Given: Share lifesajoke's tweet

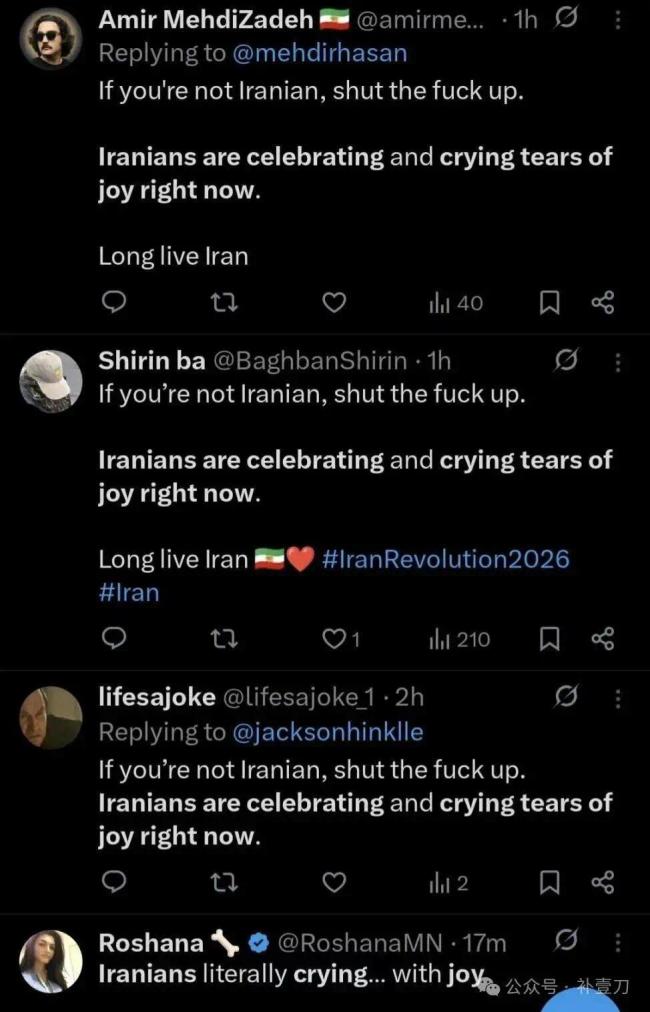Looking at the screenshot, I should pyautogui.click(x=602, y=881).
